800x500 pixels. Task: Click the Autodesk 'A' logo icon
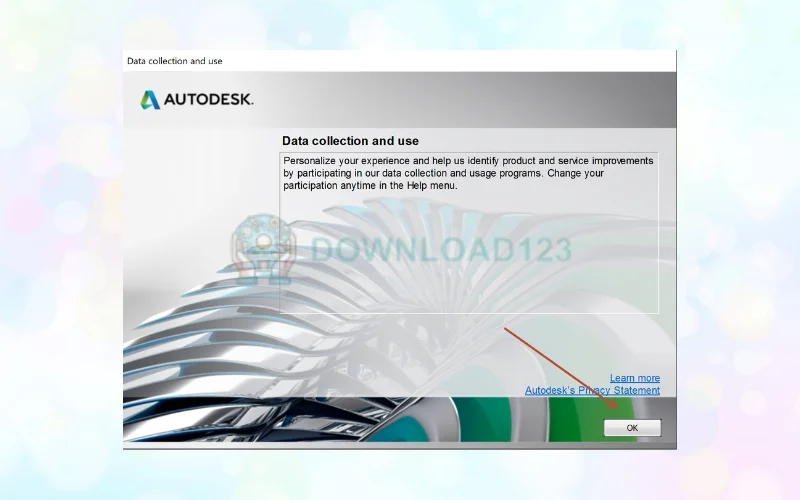pyautogui.click(x=150, y=100)
